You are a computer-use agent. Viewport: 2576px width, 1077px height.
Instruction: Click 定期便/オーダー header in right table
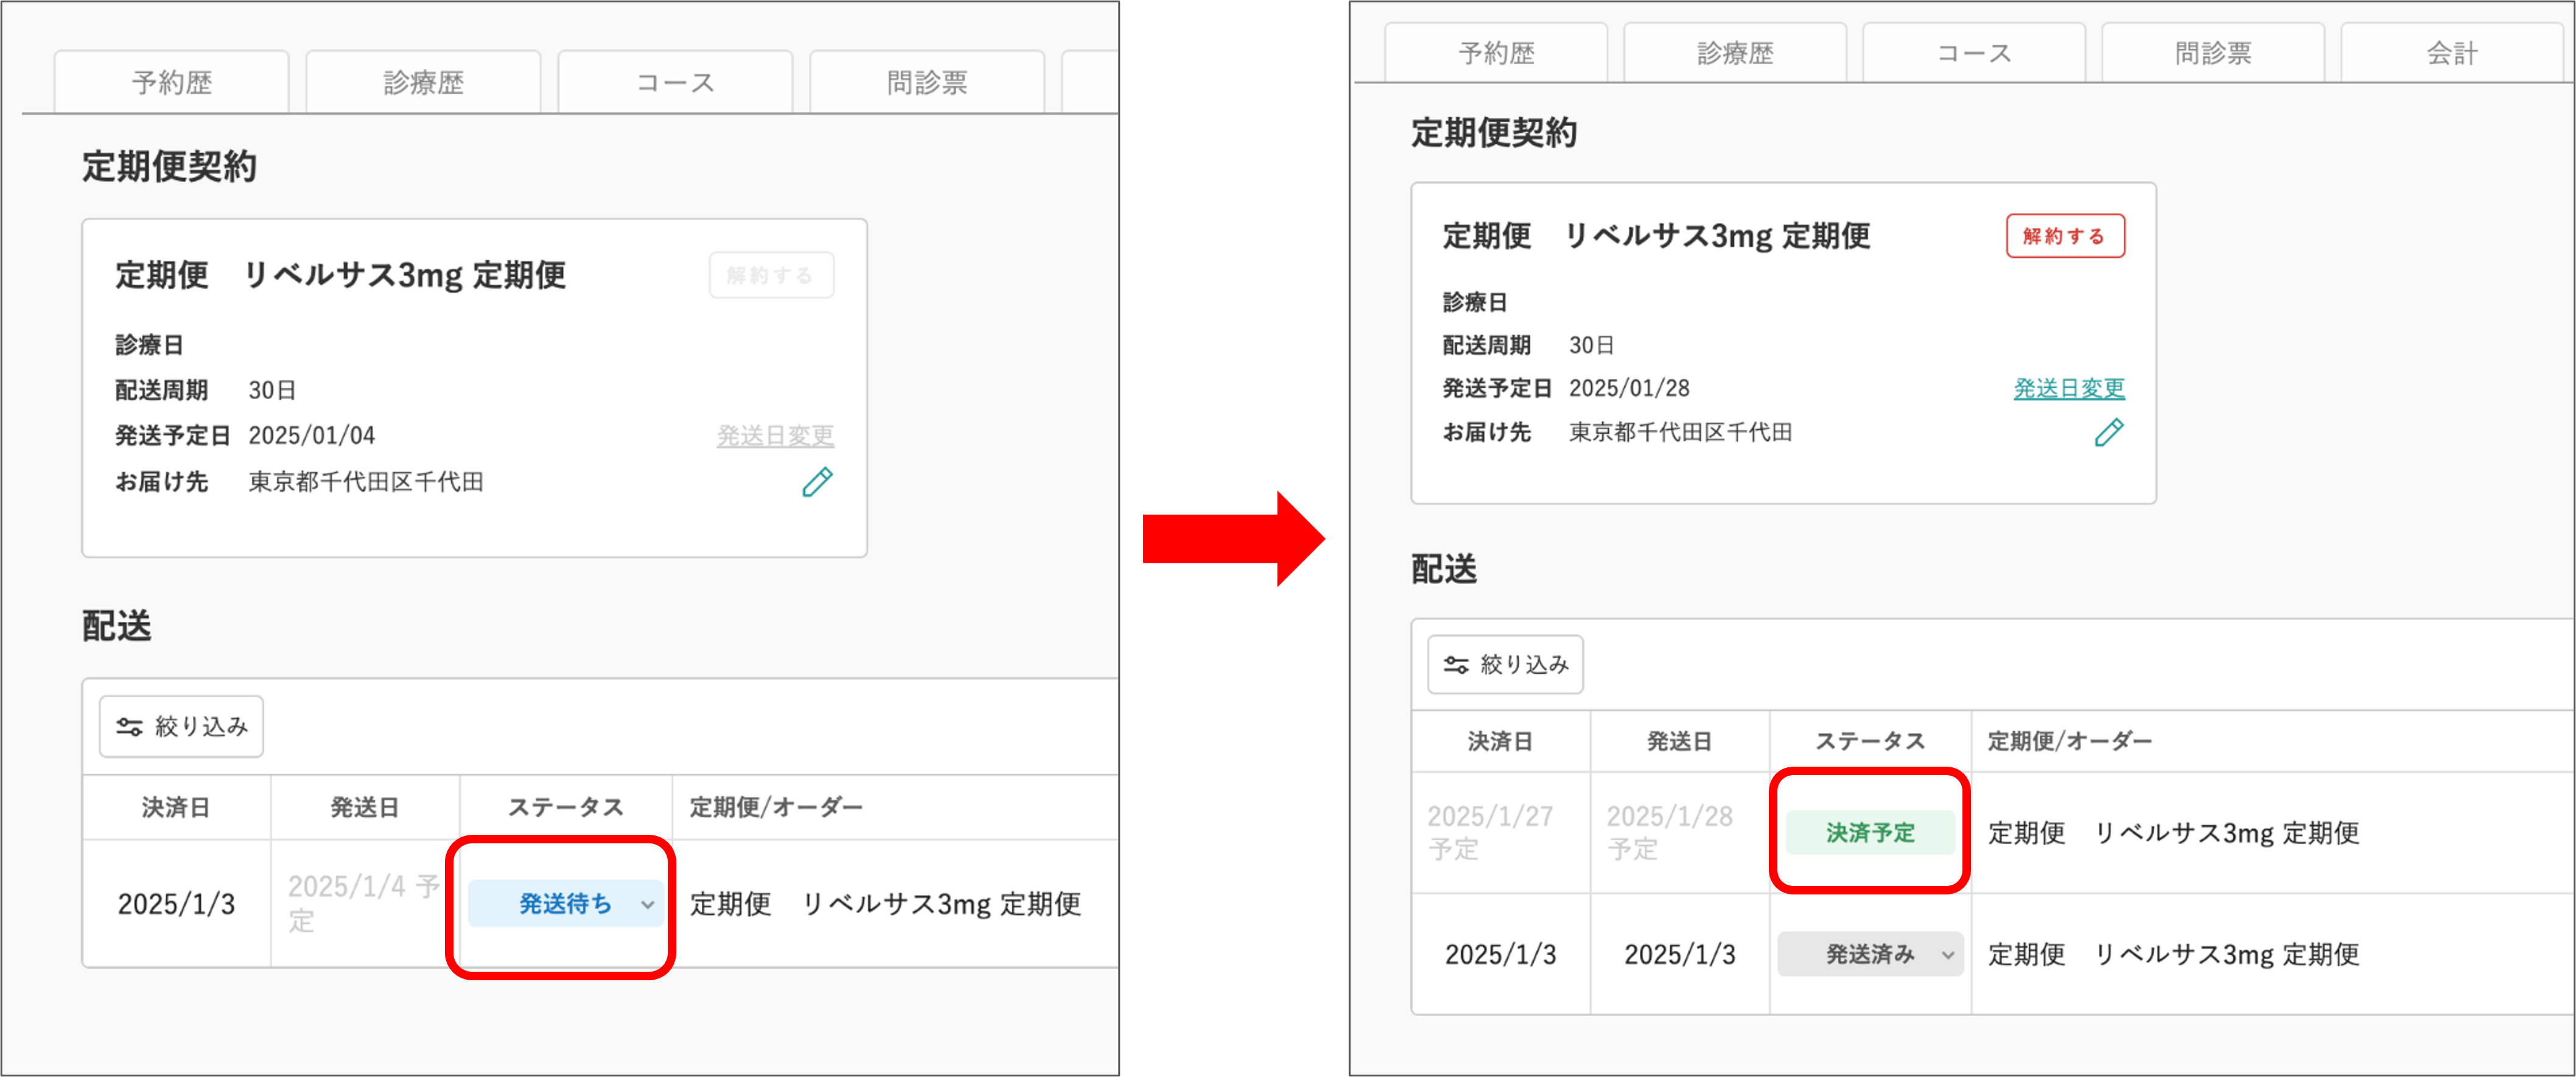point(2069,741)
